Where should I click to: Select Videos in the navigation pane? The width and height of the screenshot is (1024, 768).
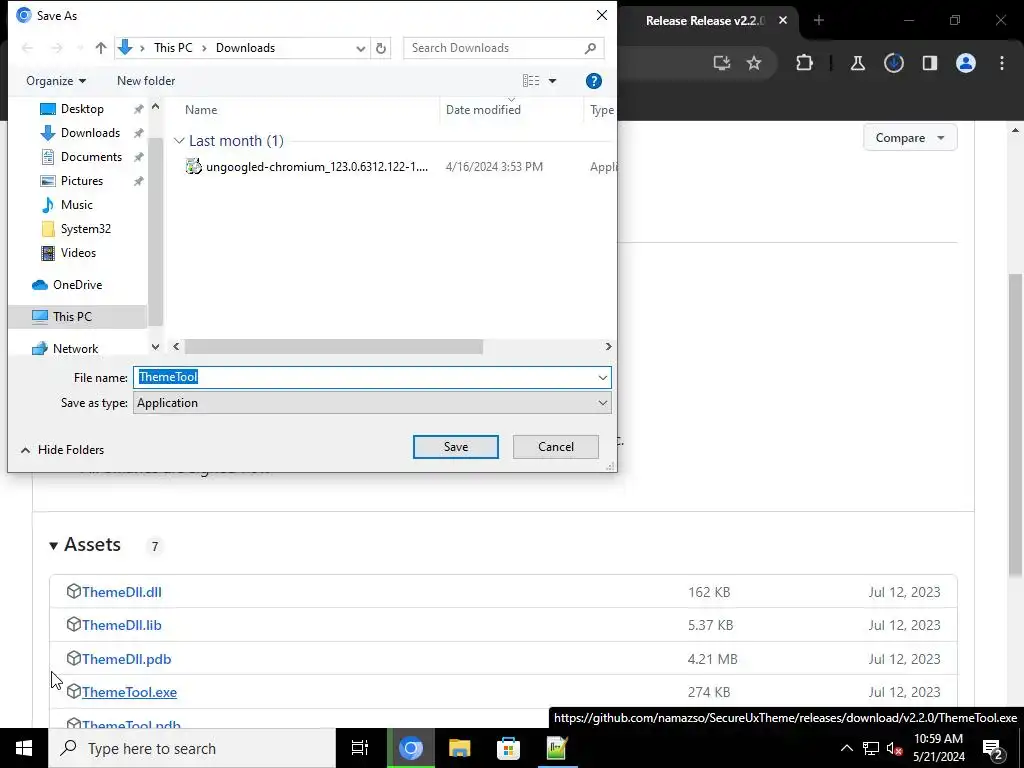point(78,253)
